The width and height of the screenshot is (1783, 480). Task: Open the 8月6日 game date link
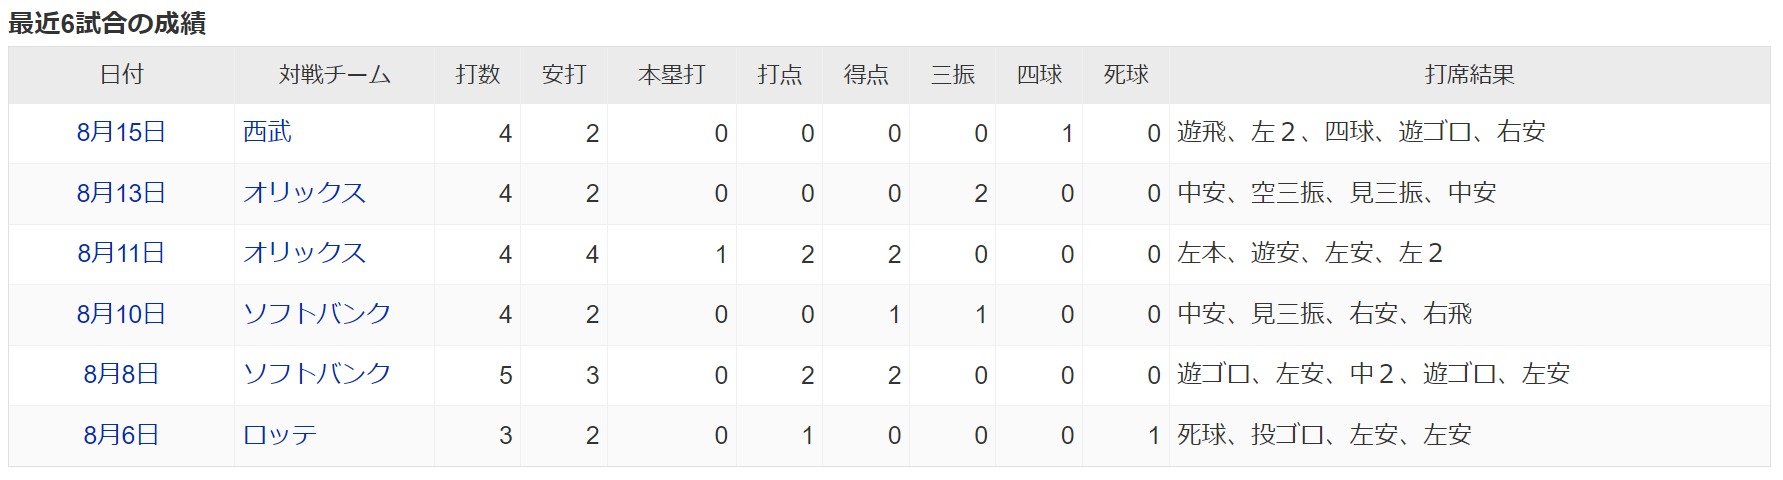point(121,435)
